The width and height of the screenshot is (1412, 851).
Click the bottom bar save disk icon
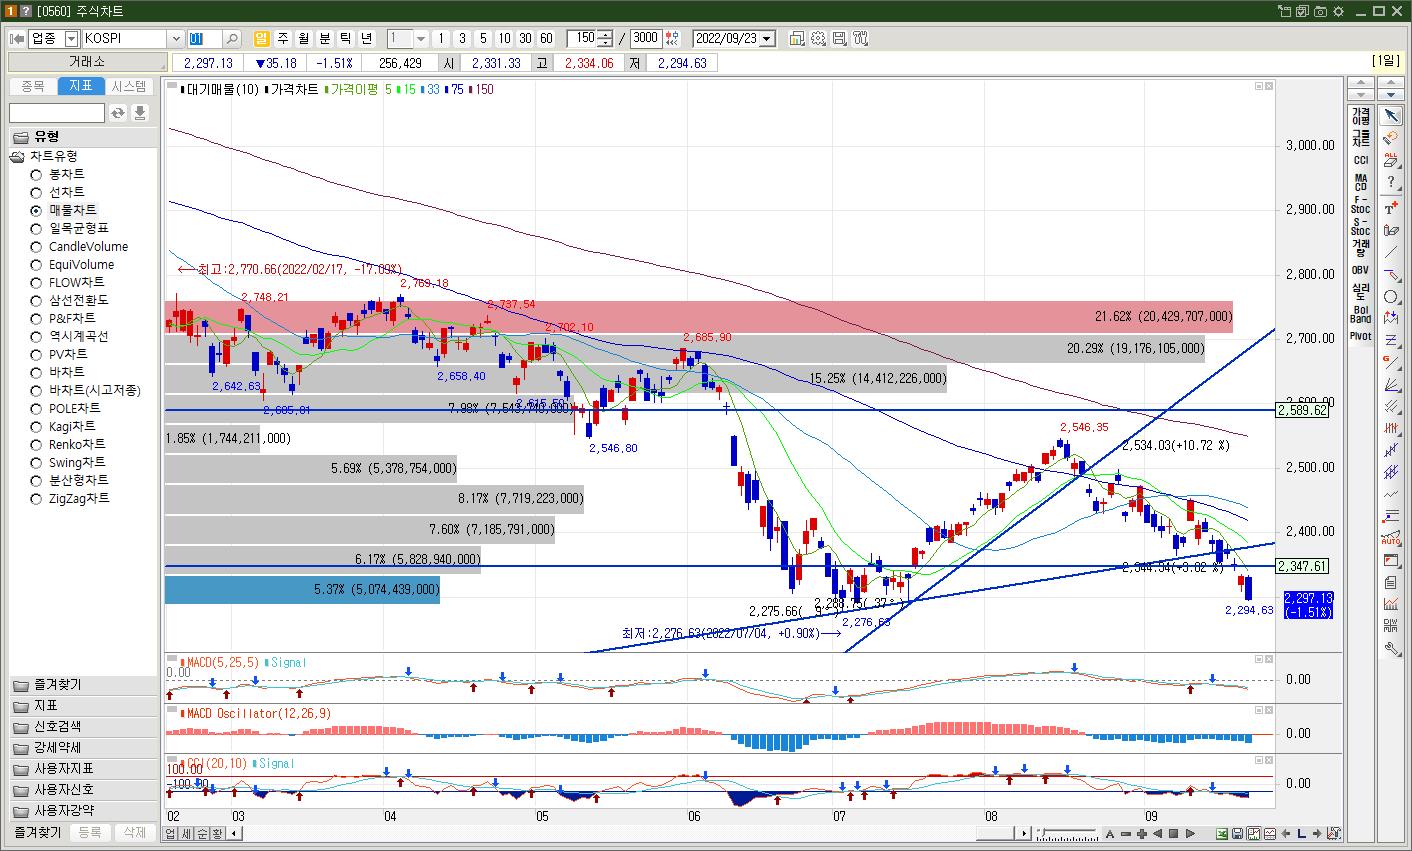[x=1237, y=834]
